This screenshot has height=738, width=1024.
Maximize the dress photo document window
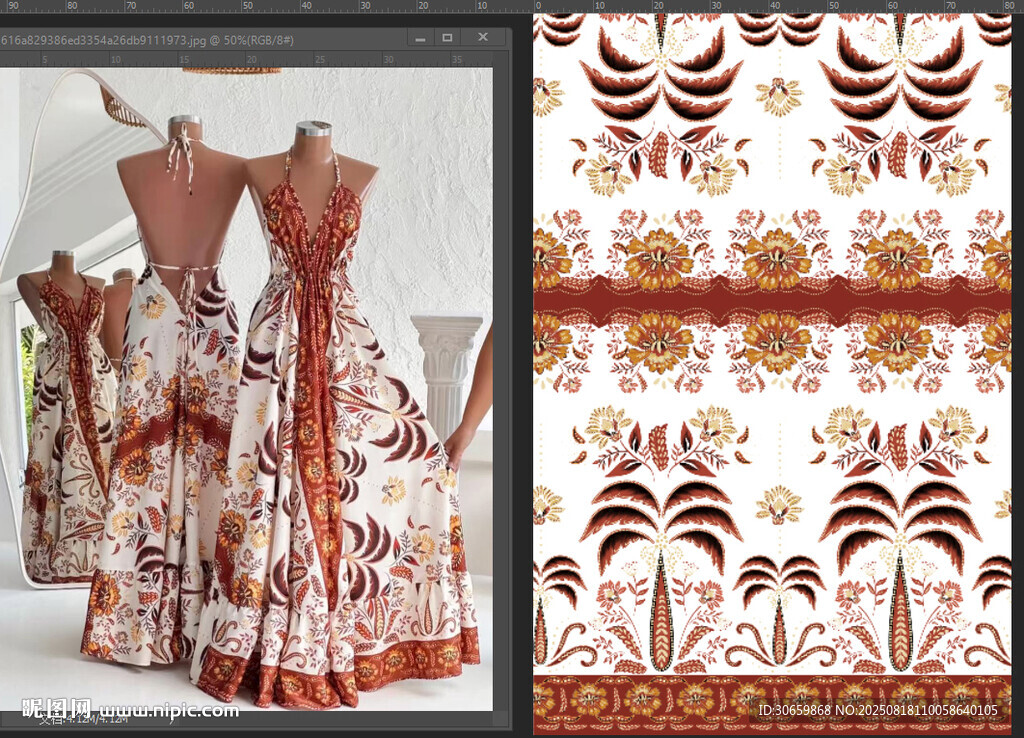(447, 38)
